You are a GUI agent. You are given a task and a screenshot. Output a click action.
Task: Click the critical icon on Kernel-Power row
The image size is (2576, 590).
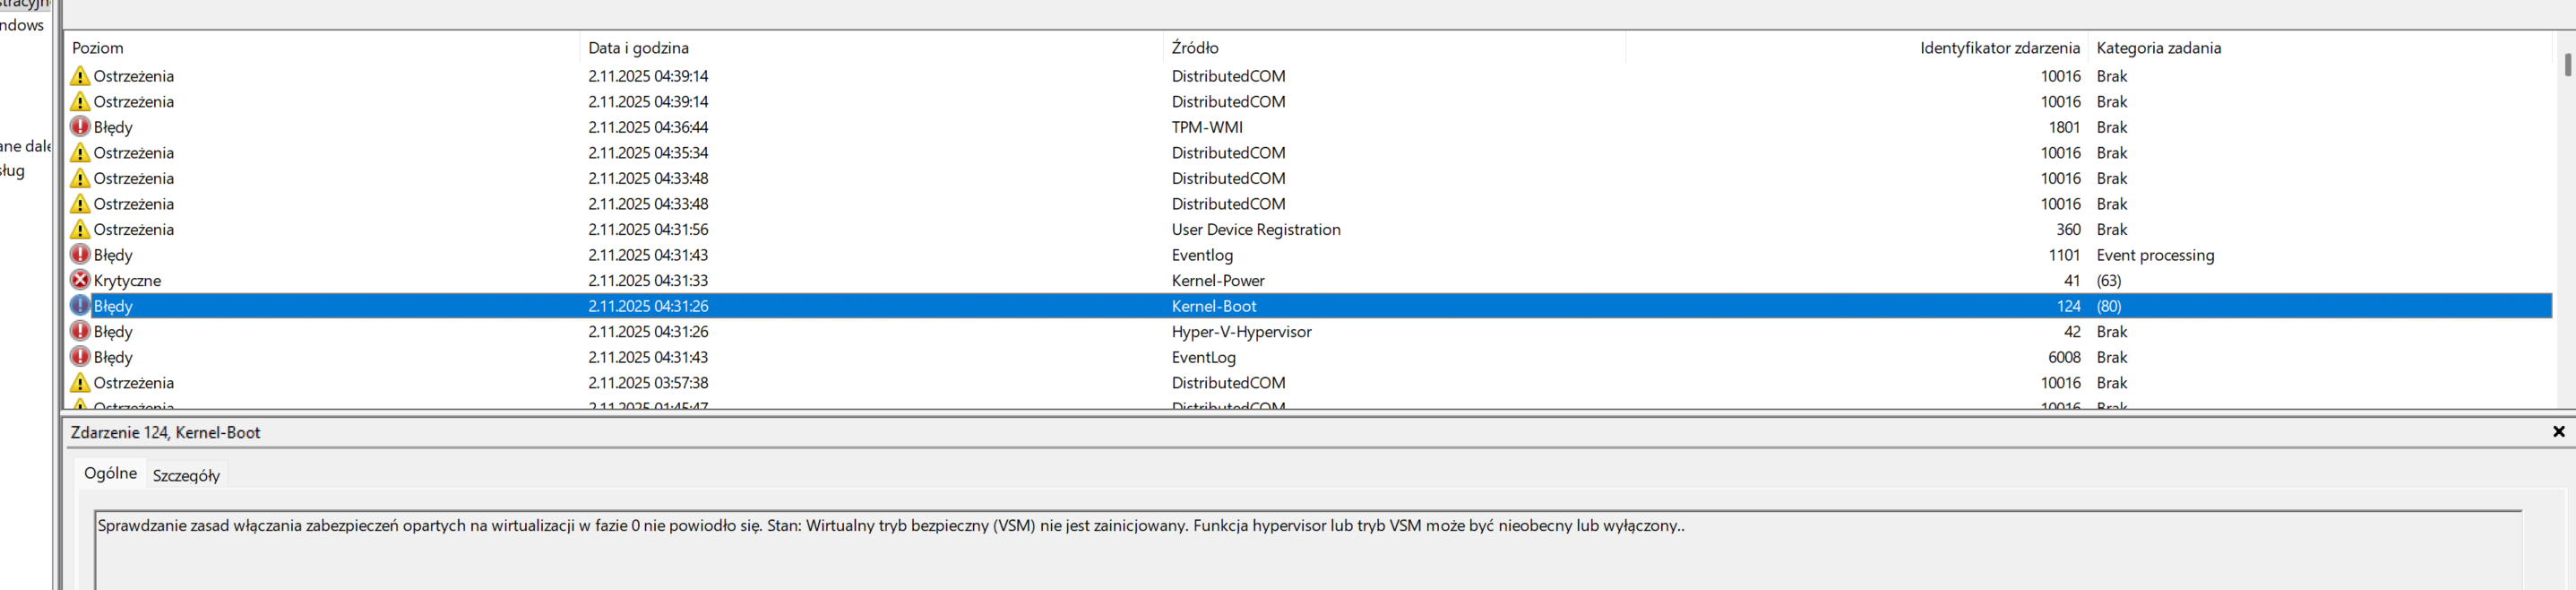(80, 280)
